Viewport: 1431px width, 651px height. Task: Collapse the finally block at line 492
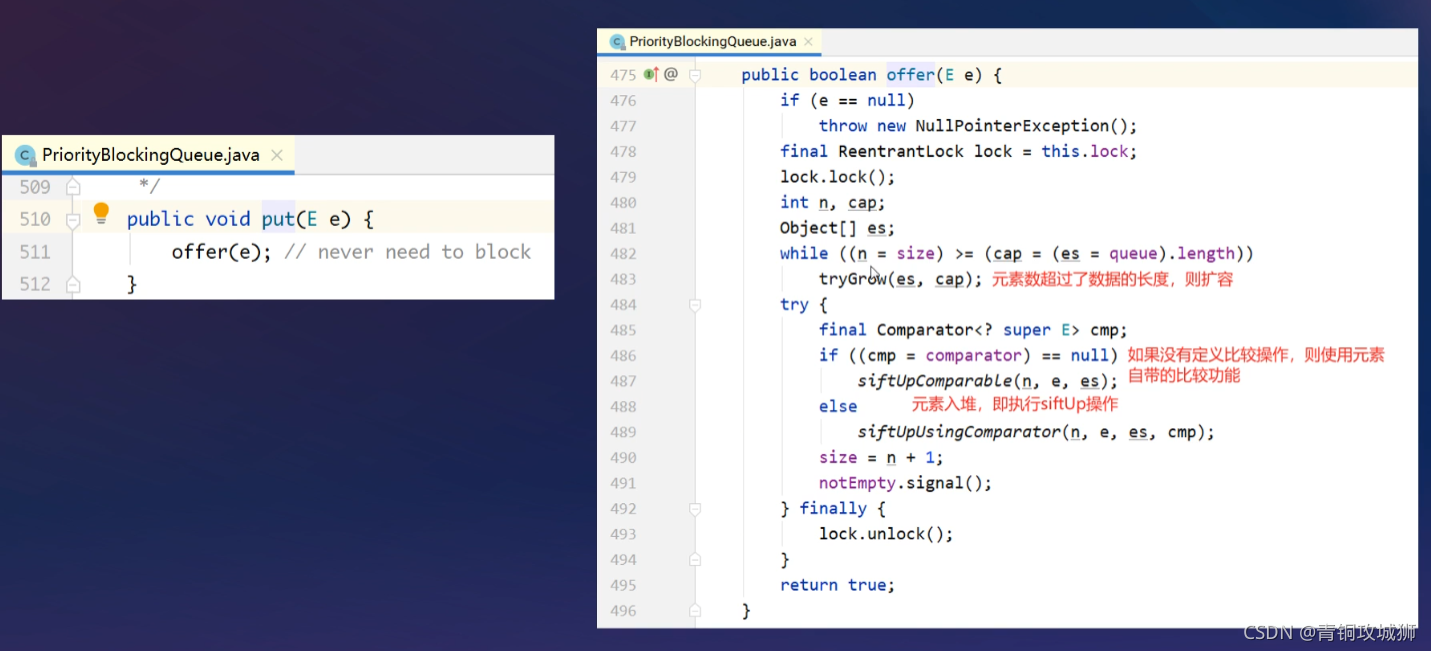(695, 509)
